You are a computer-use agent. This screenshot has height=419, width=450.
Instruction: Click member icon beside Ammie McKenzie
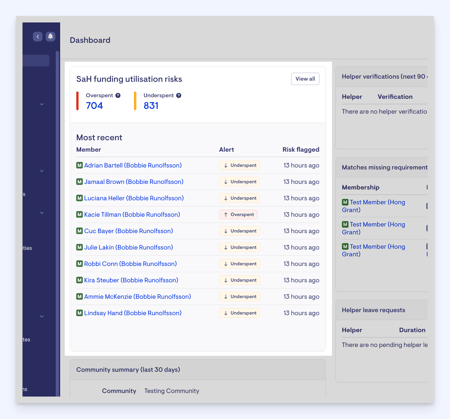pos(79,296)
